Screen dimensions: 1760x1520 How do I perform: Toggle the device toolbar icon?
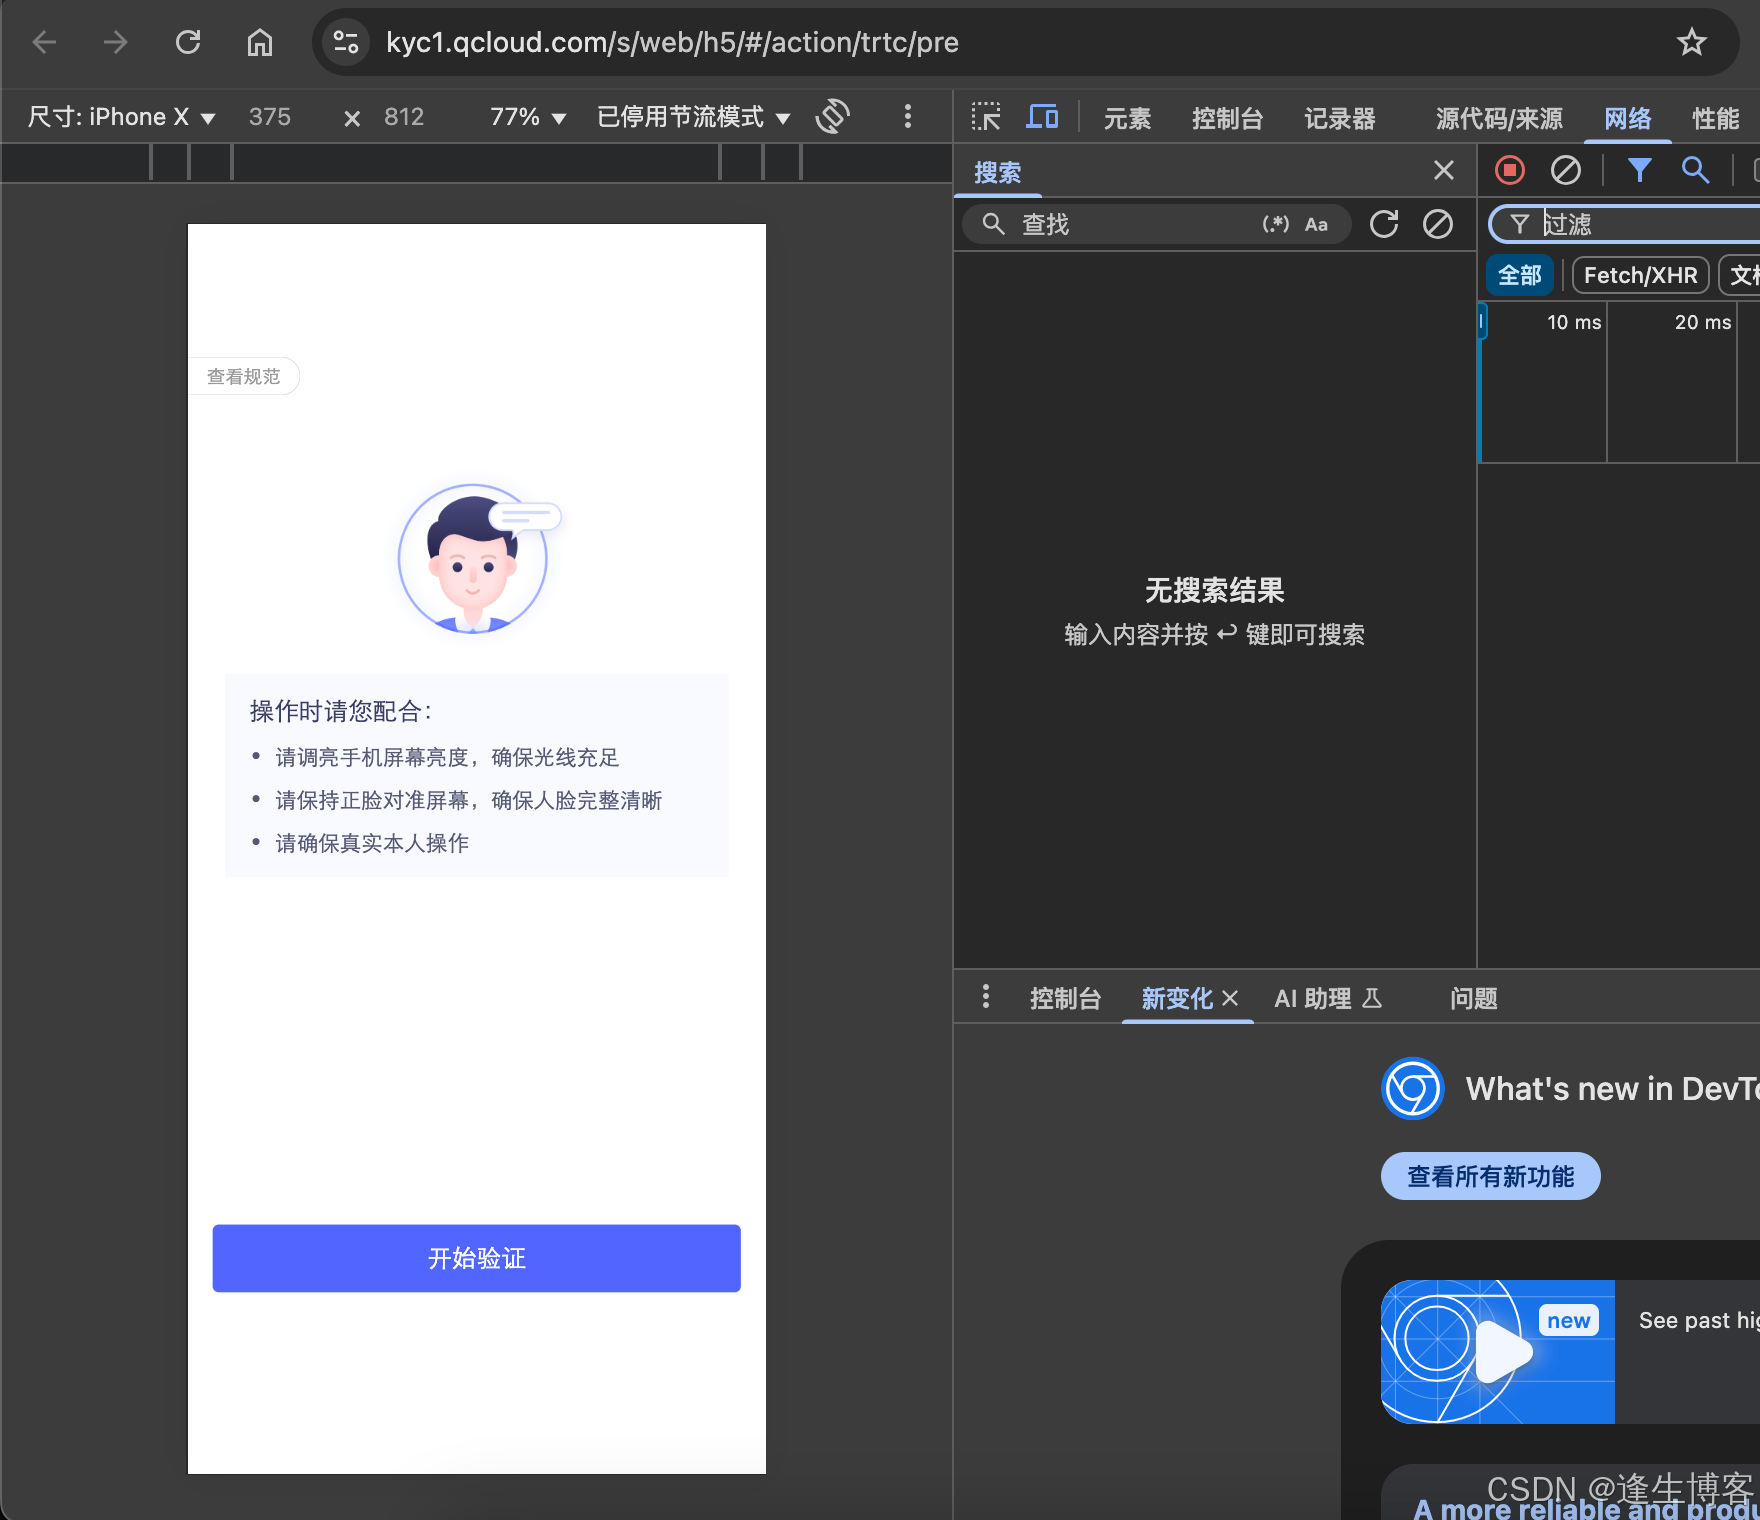(x=1042, y=117)
